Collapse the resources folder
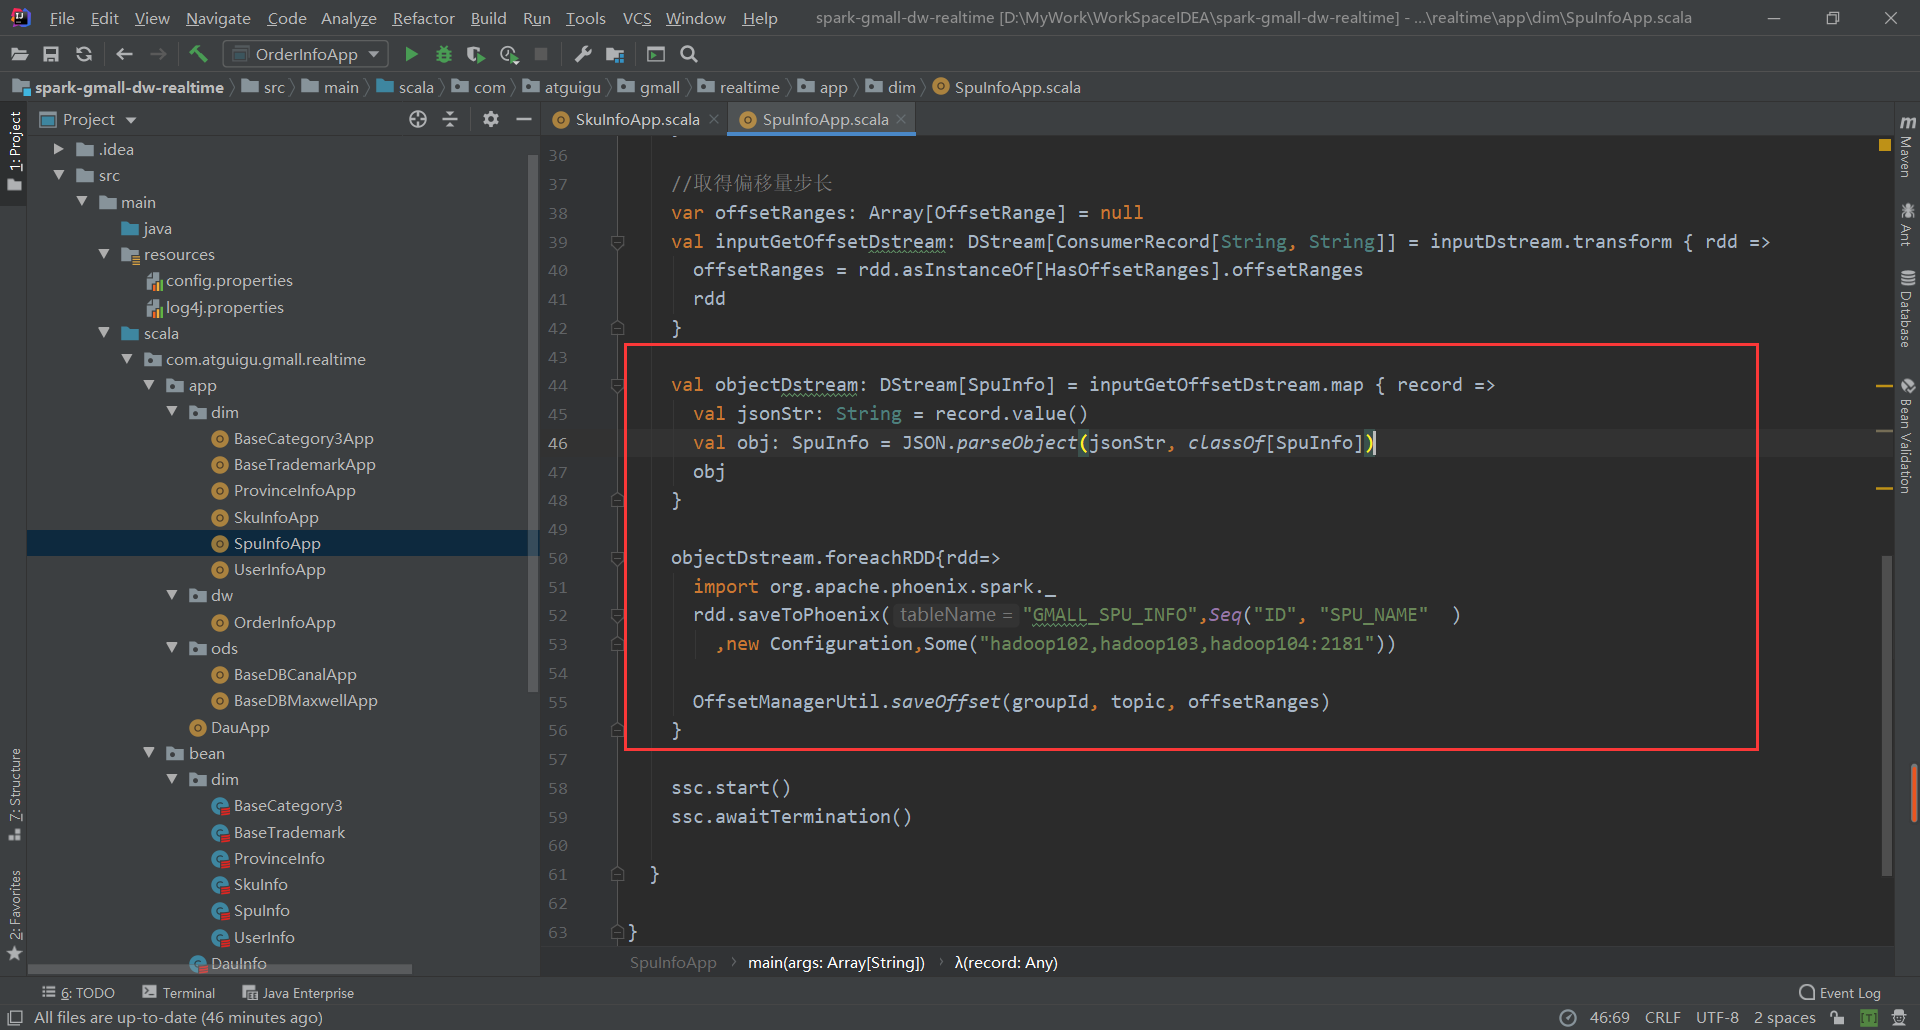The height and width of the screenshot is (1030, 1920). (104, 254)
